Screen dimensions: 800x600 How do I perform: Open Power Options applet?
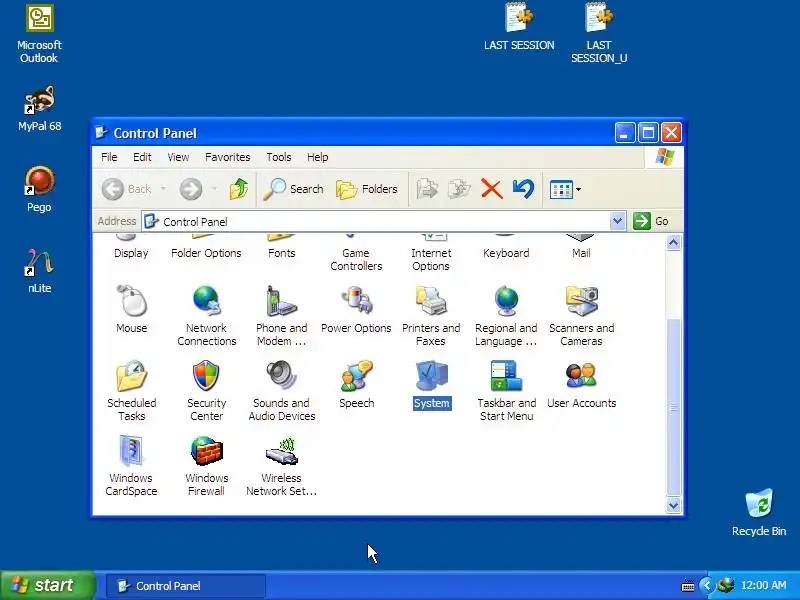(x=356, y=302)
